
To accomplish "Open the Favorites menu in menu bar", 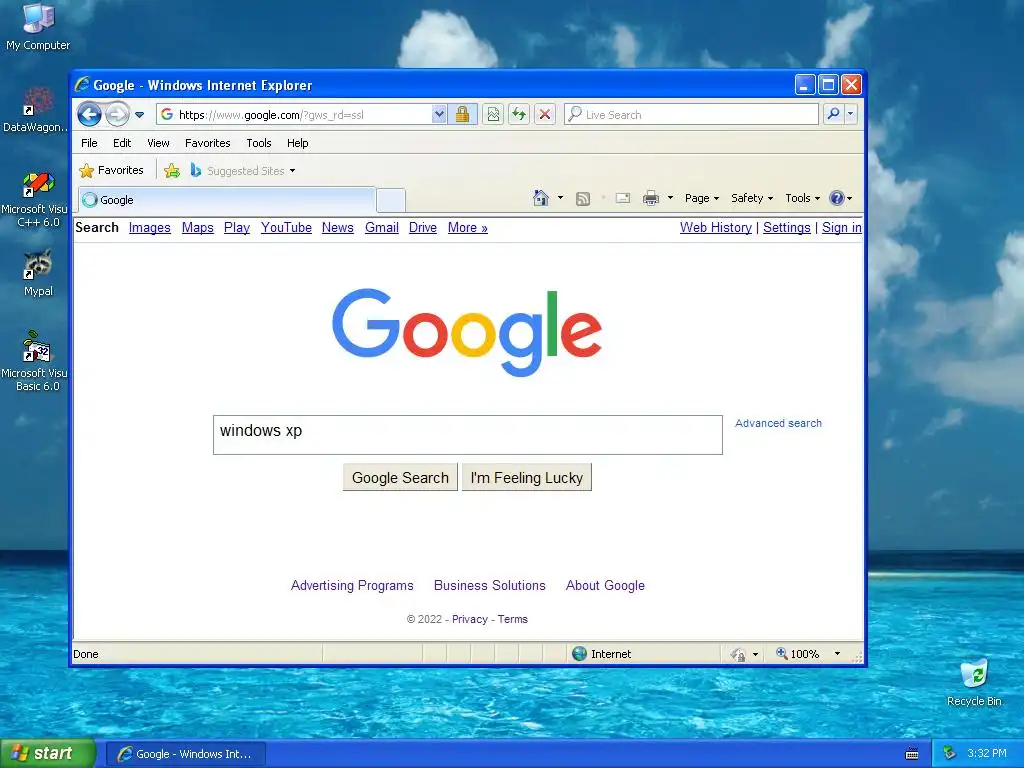I will (x=208, y=143).
